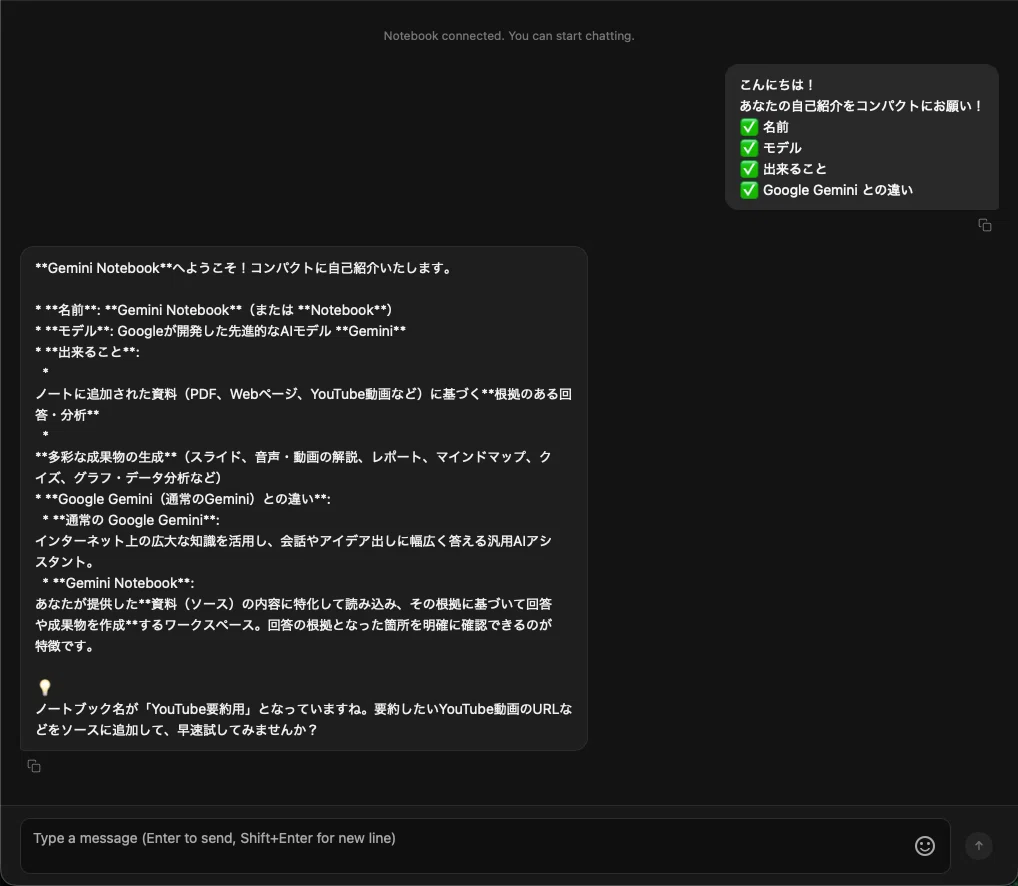Click the "Notebook connected. You can start chatting." status text
Screen dimensions: 1018x886
[x=509, y=36]
